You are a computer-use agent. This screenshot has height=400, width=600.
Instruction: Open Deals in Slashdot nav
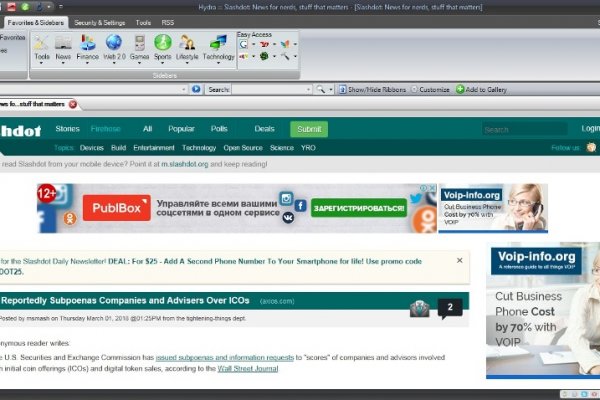264,129
